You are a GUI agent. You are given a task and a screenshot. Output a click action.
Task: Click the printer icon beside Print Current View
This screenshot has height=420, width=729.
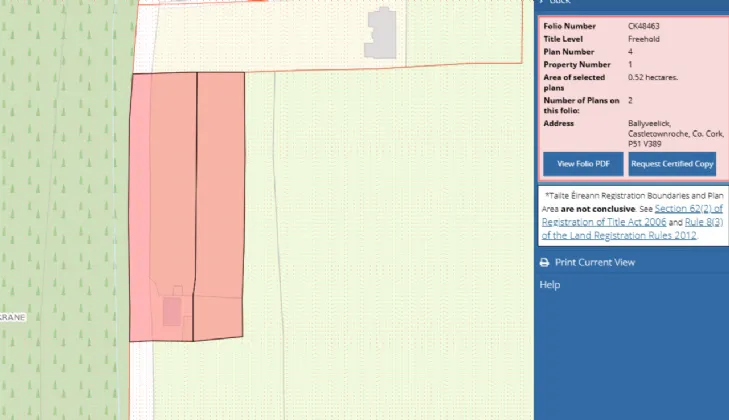pyautogui.click(x=544, y=262)
